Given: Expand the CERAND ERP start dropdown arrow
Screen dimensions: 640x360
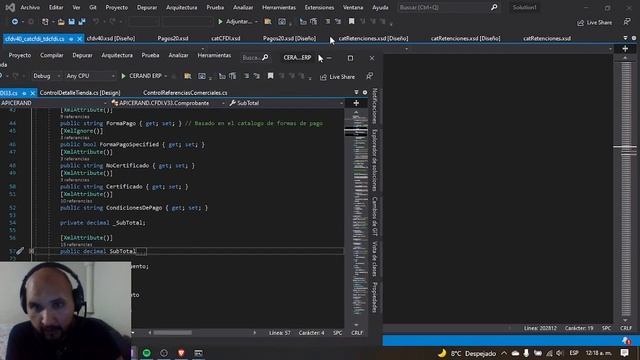Looking at the screenshot, I should tap(166, 76).
